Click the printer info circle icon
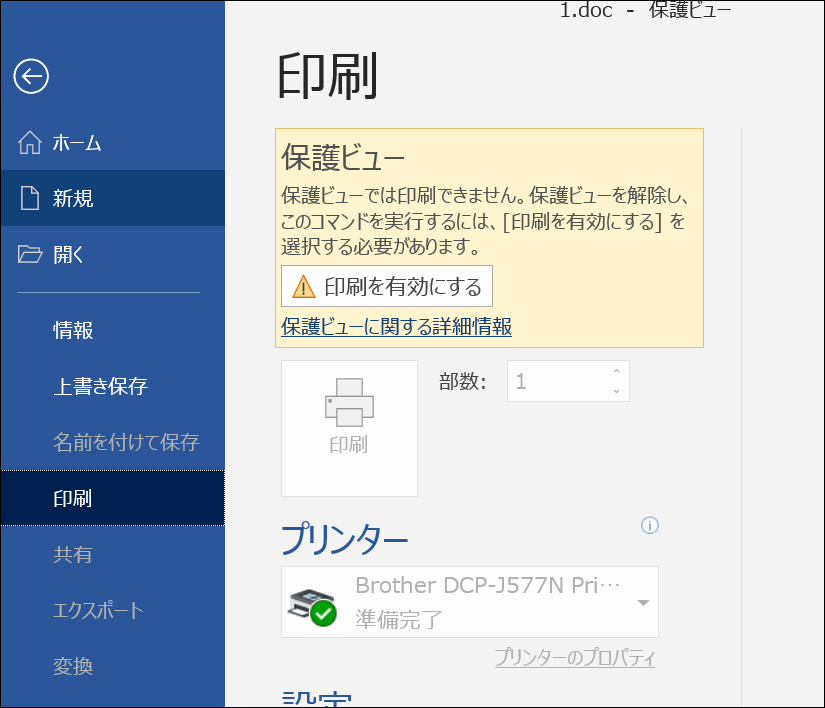This screenshot has width=825, height=708. point(650,525)
